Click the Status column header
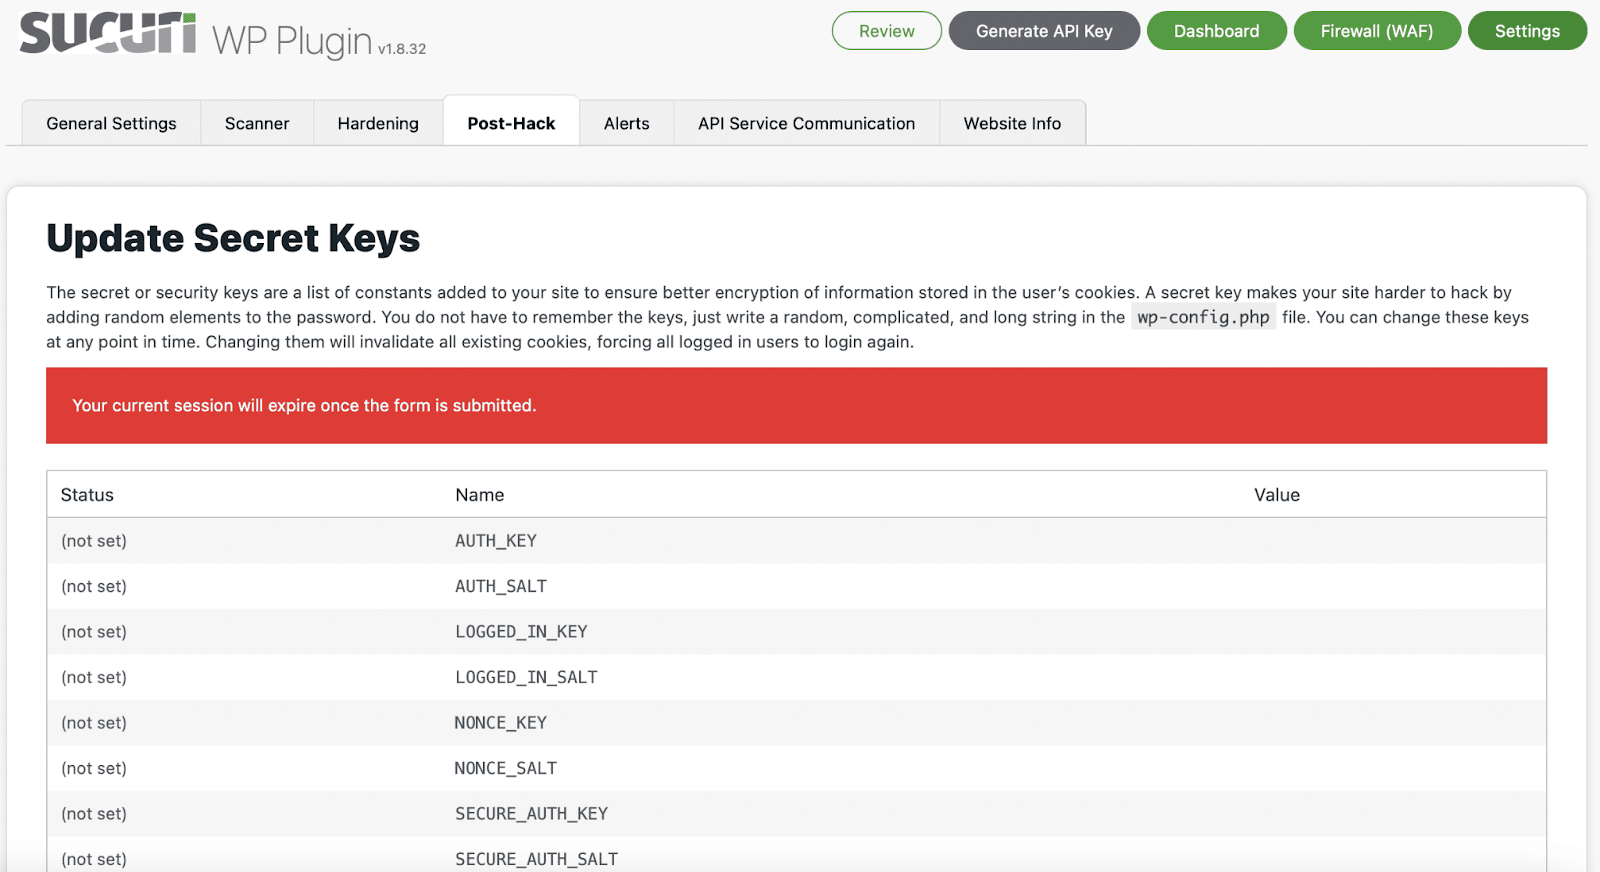 point(87,495)
